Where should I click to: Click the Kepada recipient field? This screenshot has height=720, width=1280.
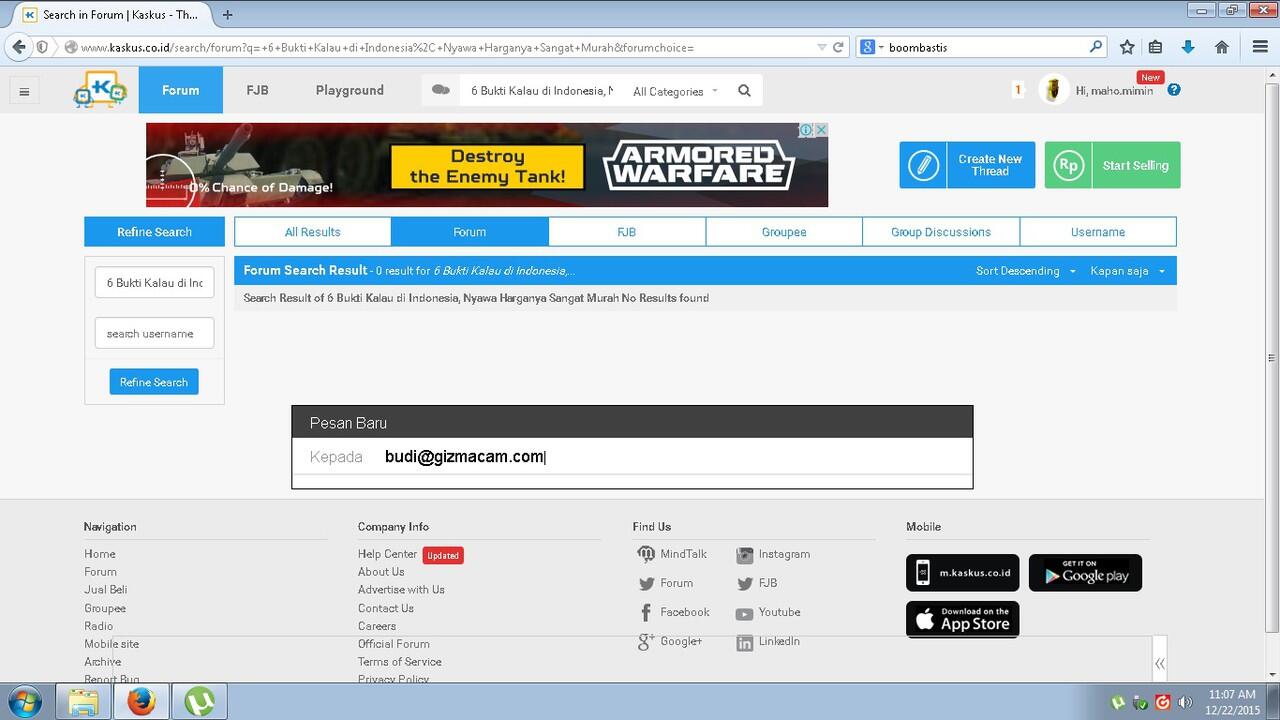pos(632,457)
